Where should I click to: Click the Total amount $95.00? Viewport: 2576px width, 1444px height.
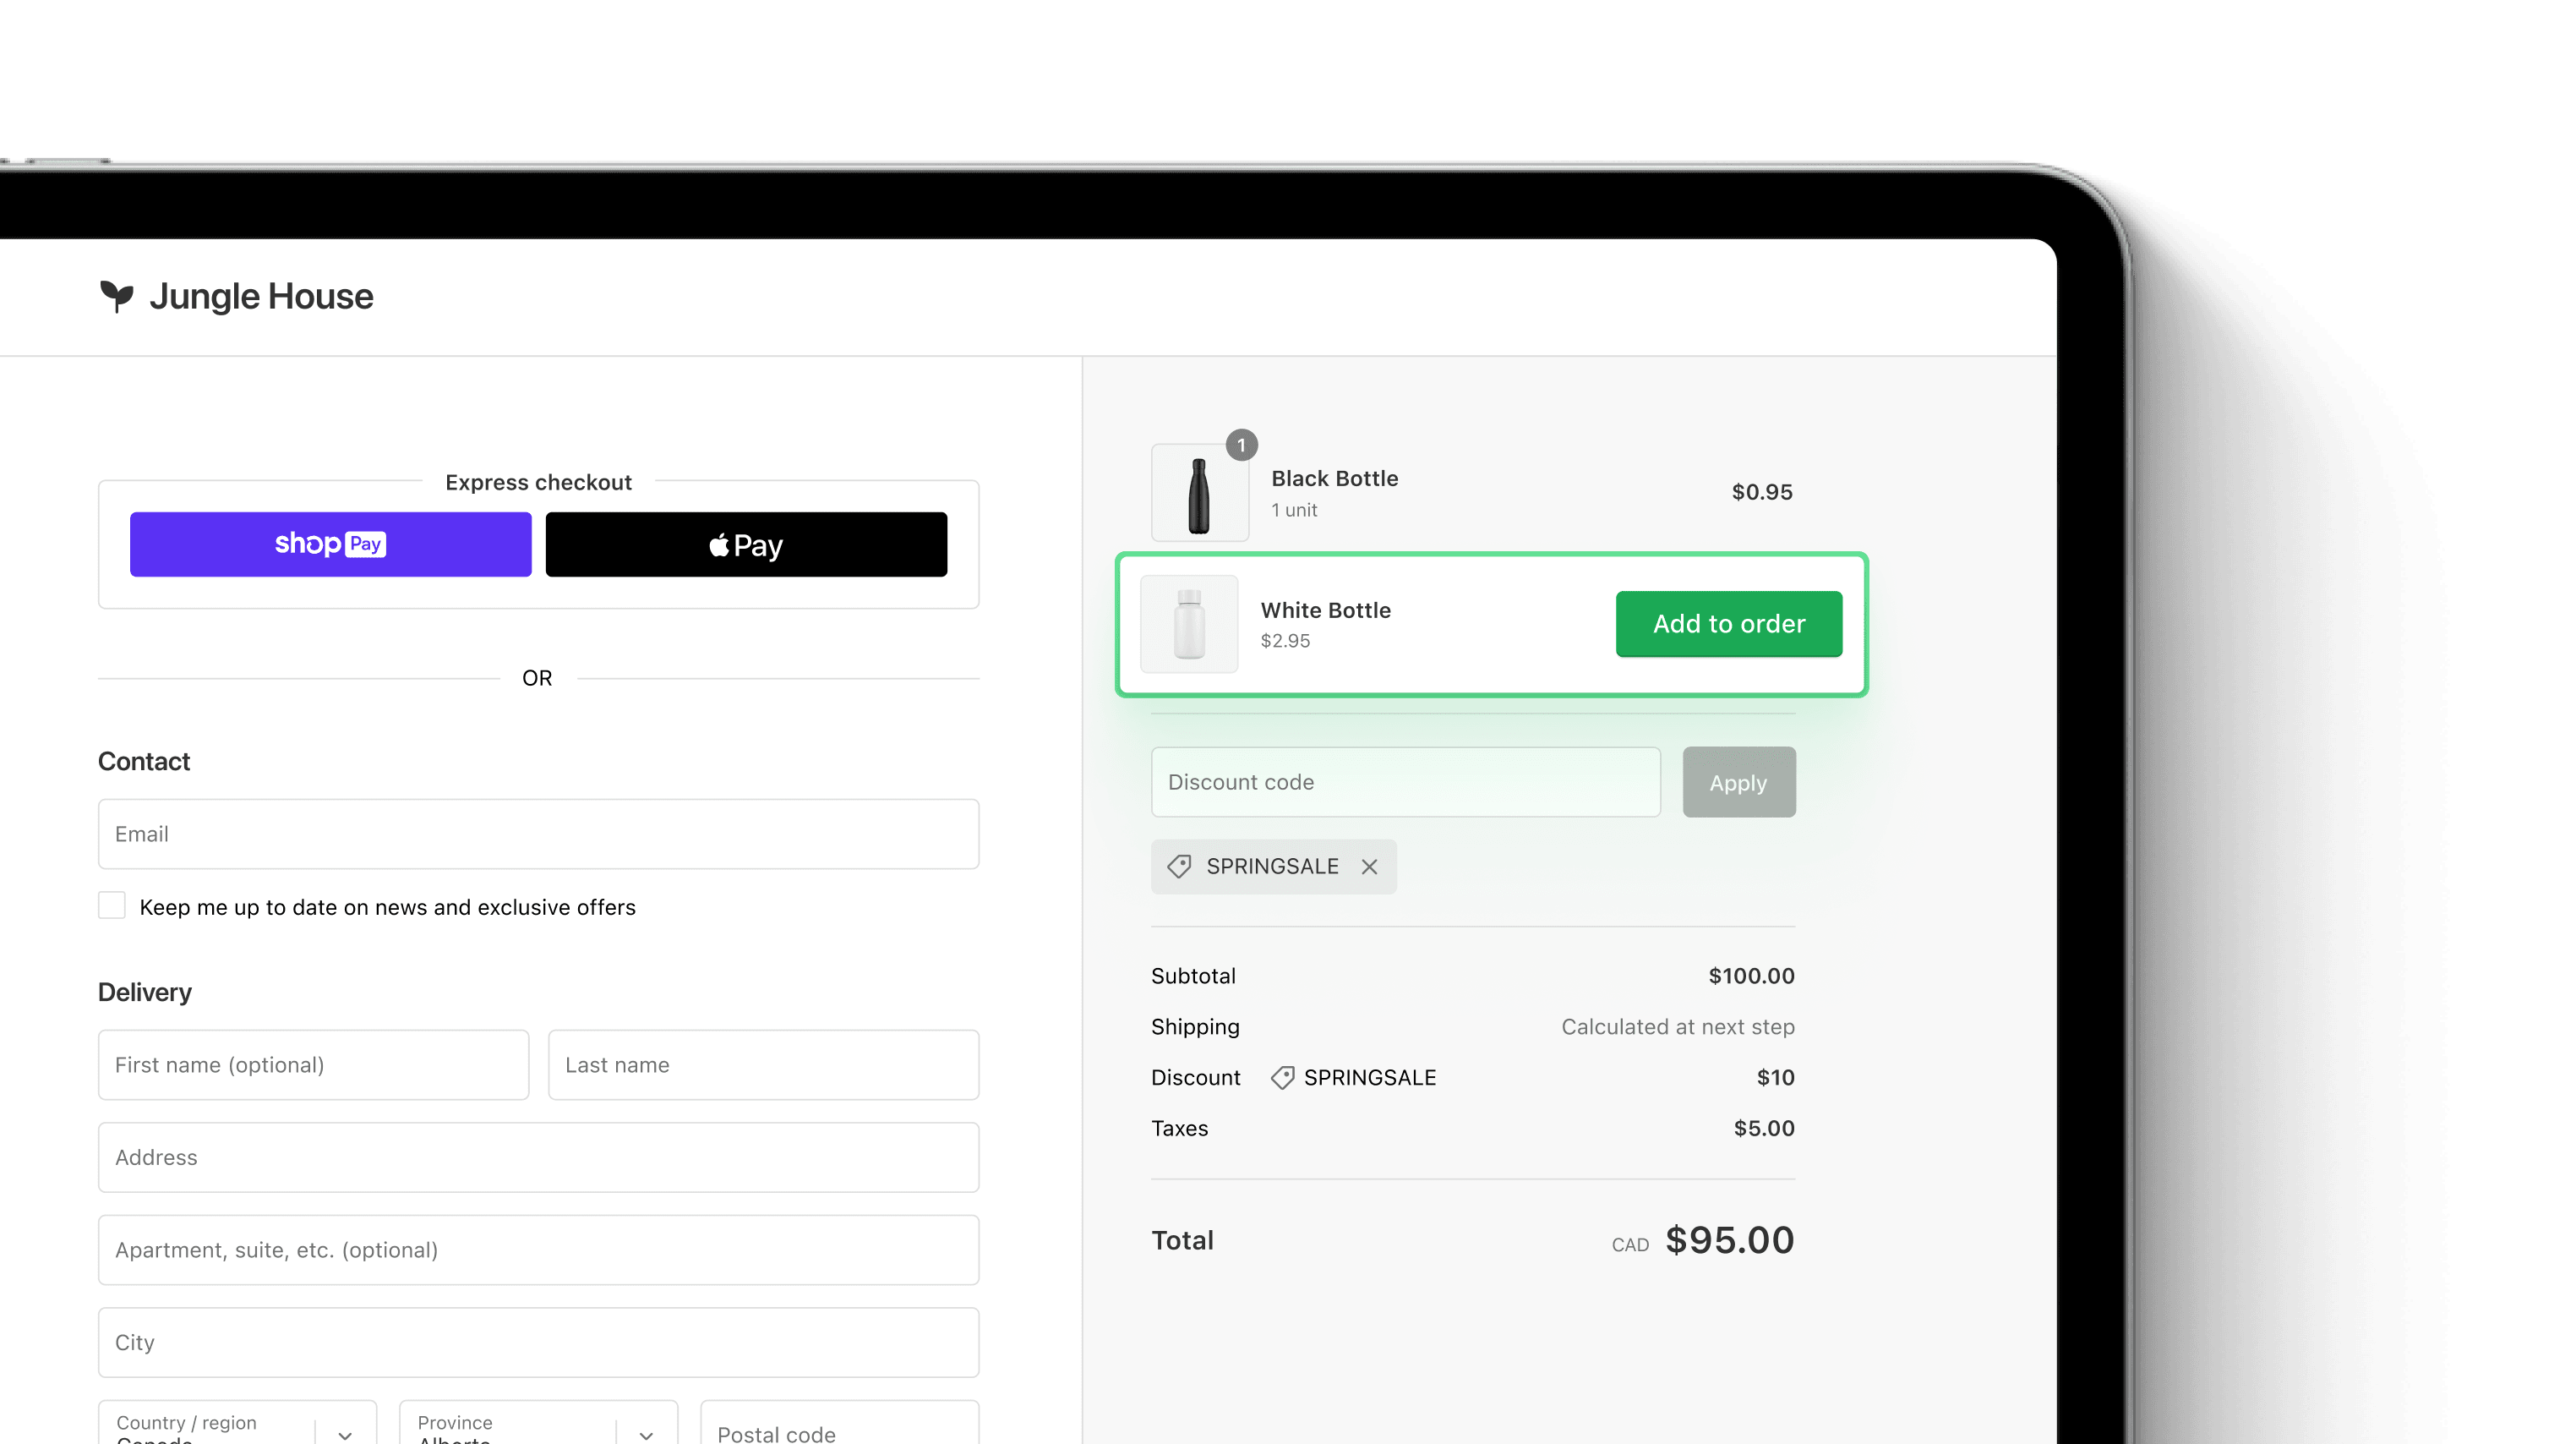1729,1240
